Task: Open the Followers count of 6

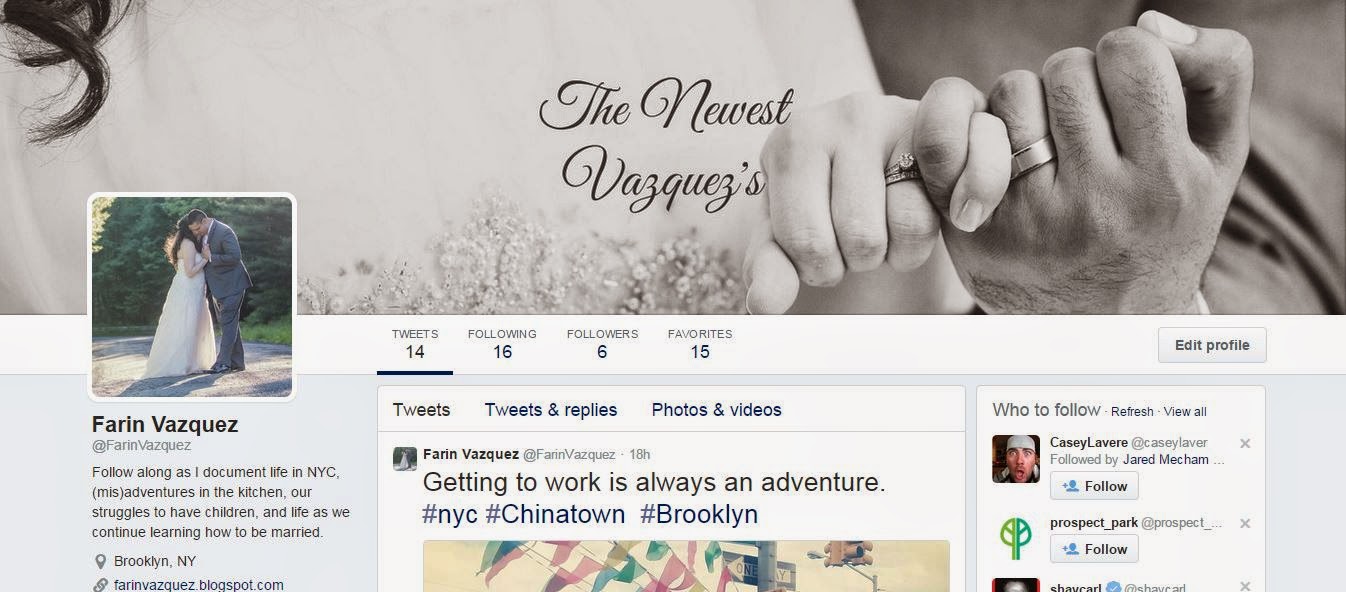Action: (x=602, y=343)
